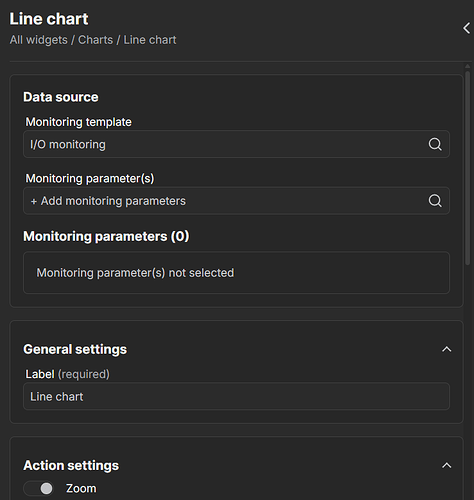Click the Zoom label text
474x500 pixels.
tap(81, 489)
